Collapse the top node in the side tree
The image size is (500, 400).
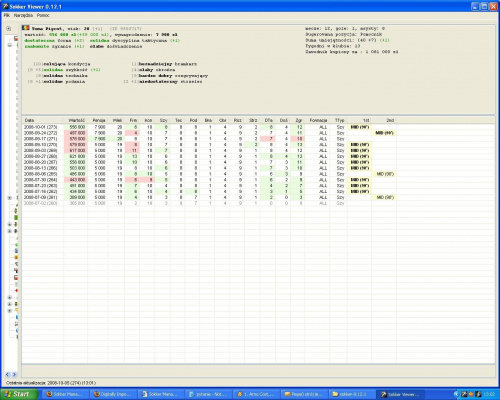(x=10, y=45)
